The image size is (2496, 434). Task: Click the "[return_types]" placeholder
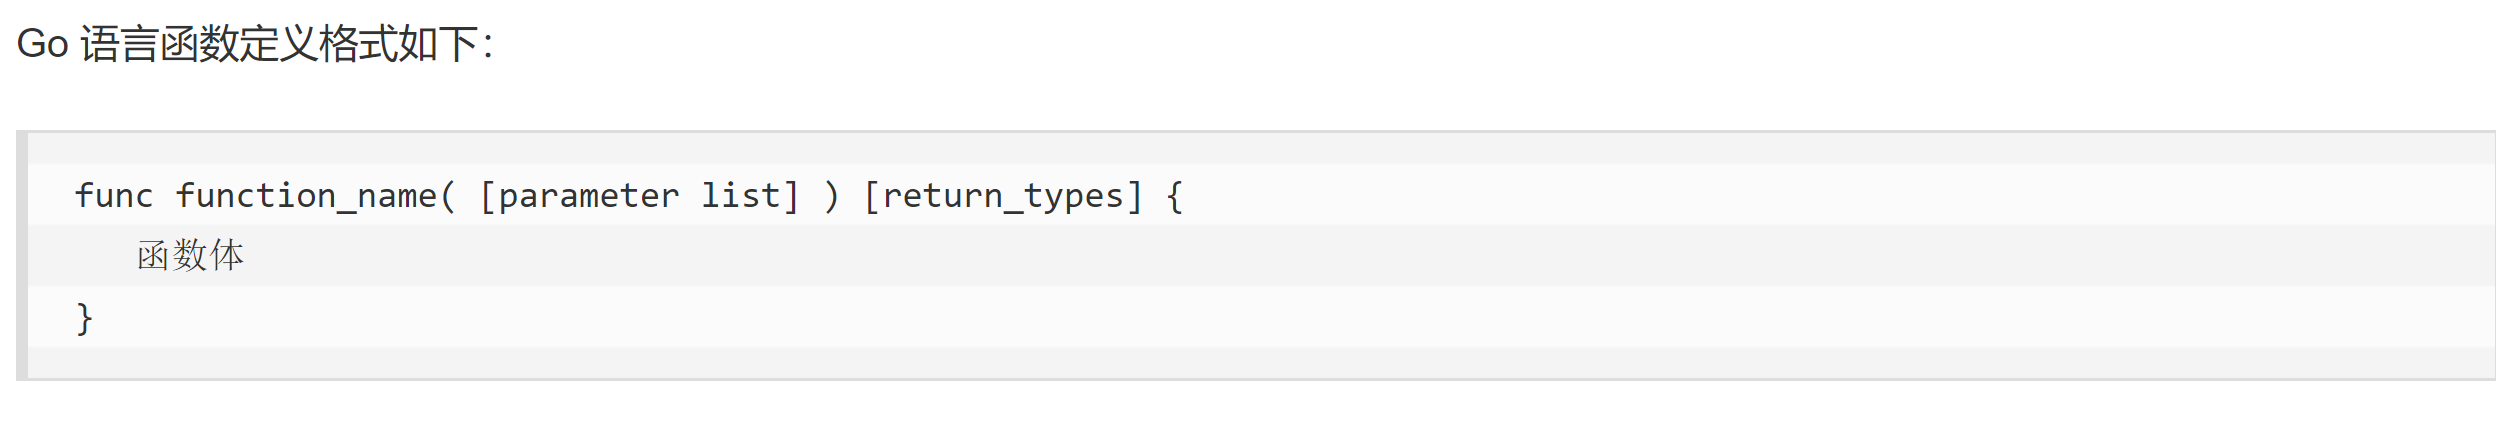point(1003,196)
